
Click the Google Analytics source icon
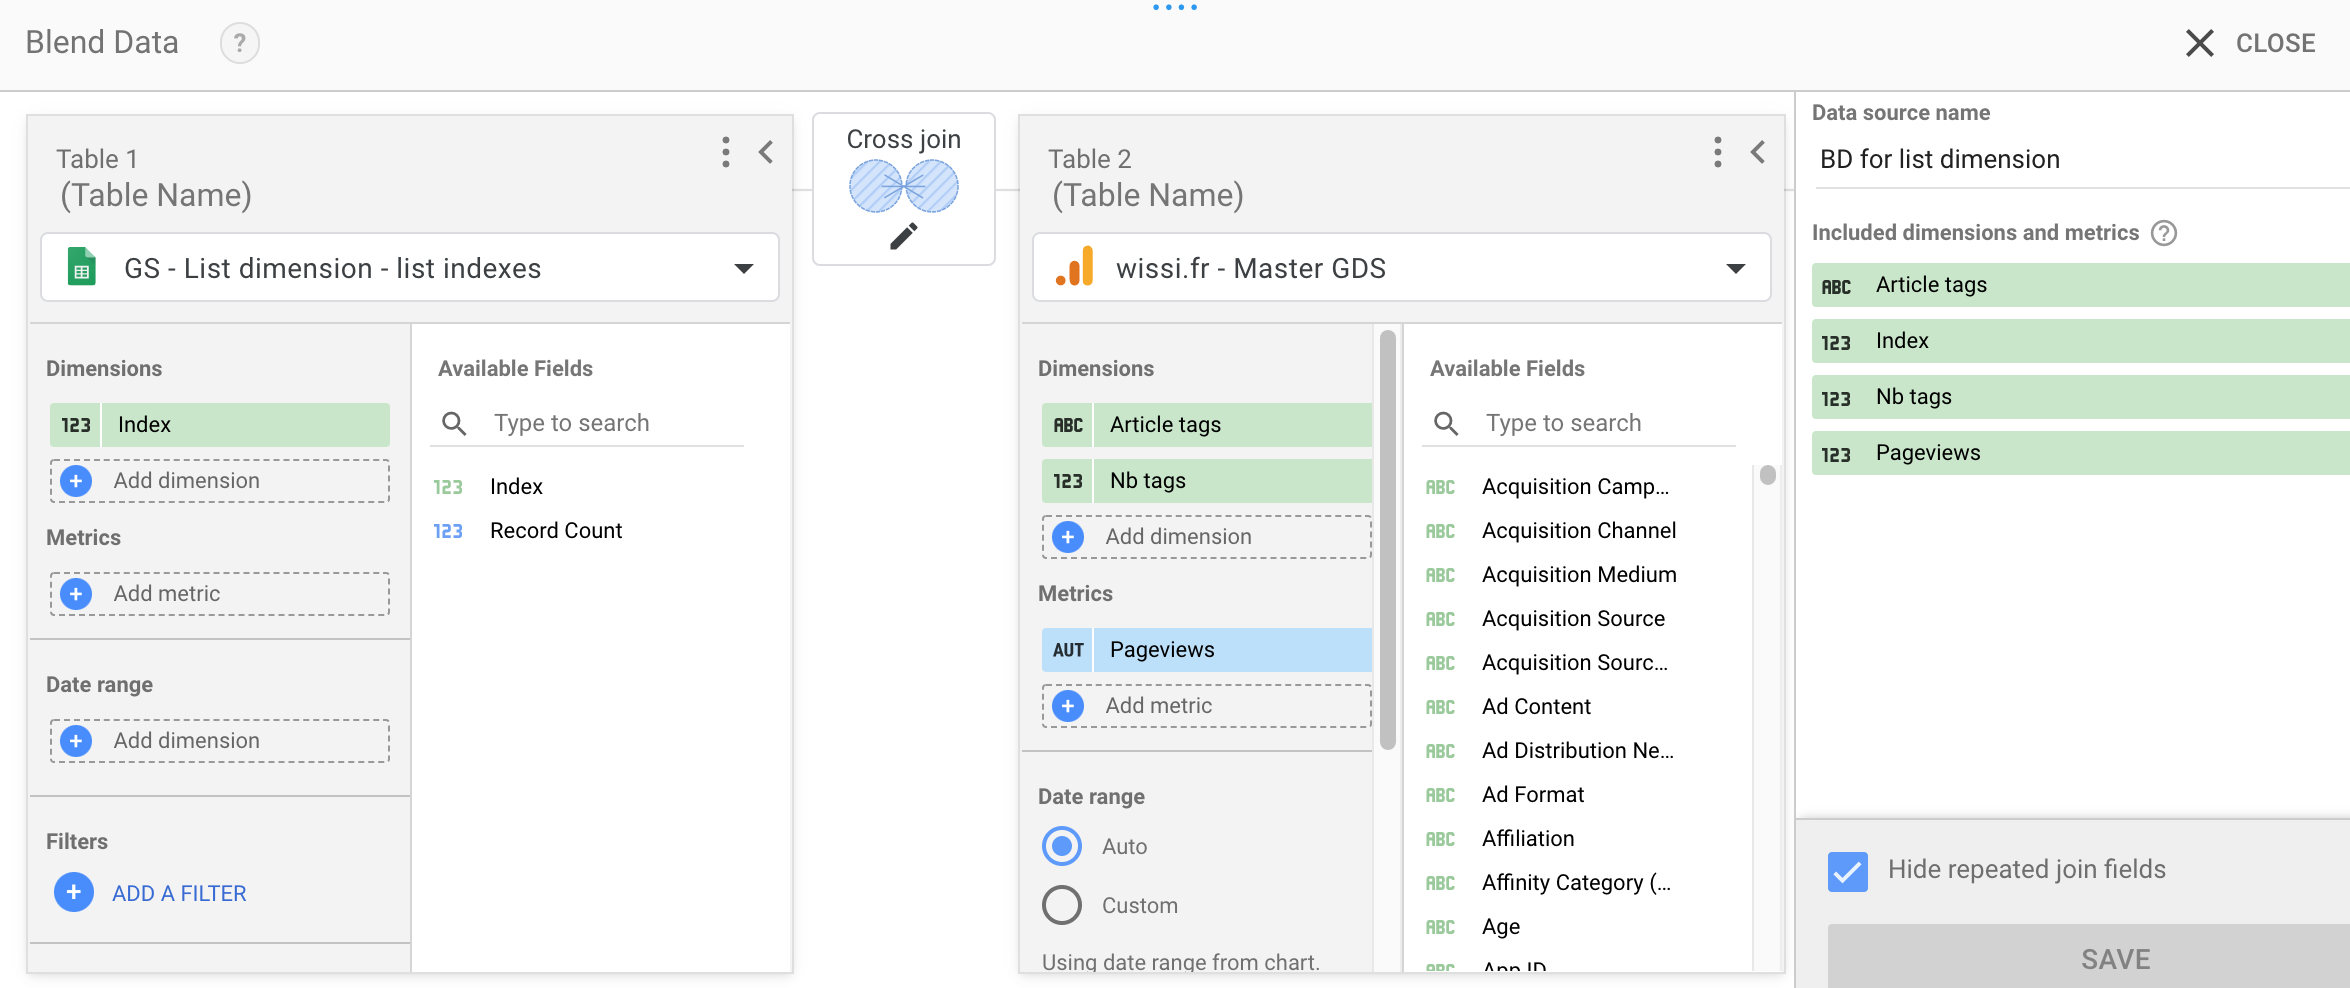click(x=1075, y=267)
